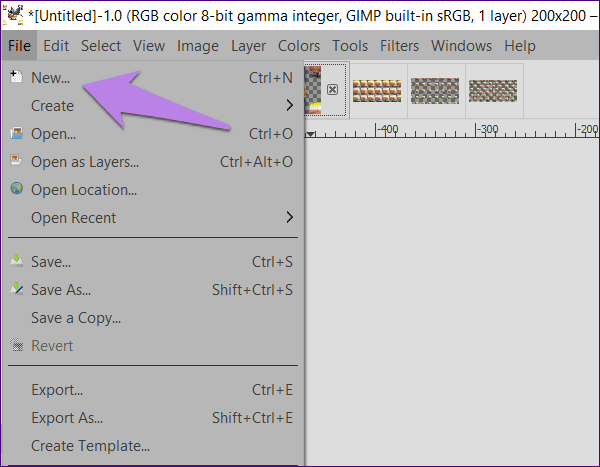Open the Windows menu
The width and height of the screenshot is (600, 467).
pyautogui.click(x=461, y=46)
